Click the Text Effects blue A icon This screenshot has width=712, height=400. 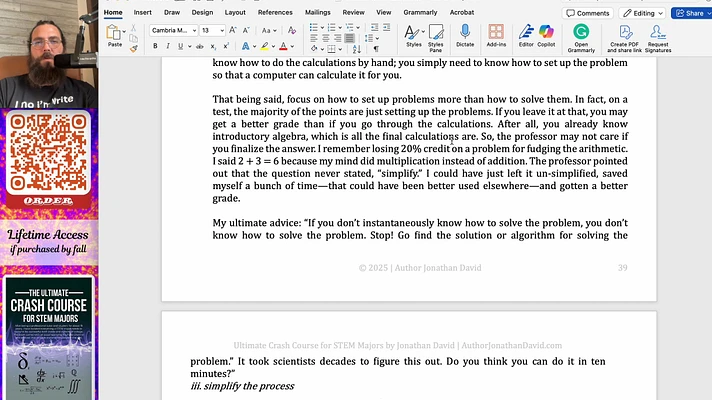point(245,46)
